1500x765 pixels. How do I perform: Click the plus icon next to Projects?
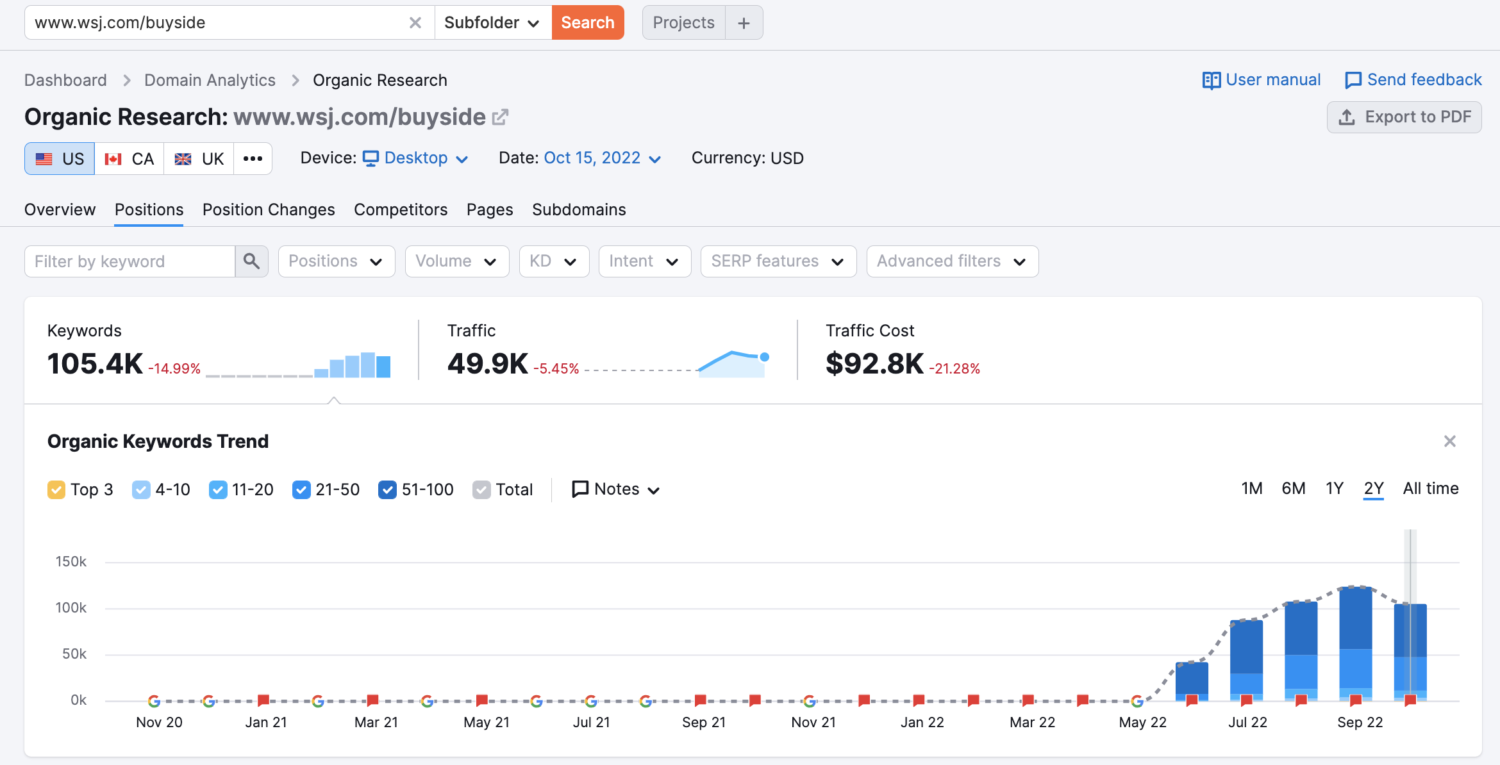[x=743, y=23]
